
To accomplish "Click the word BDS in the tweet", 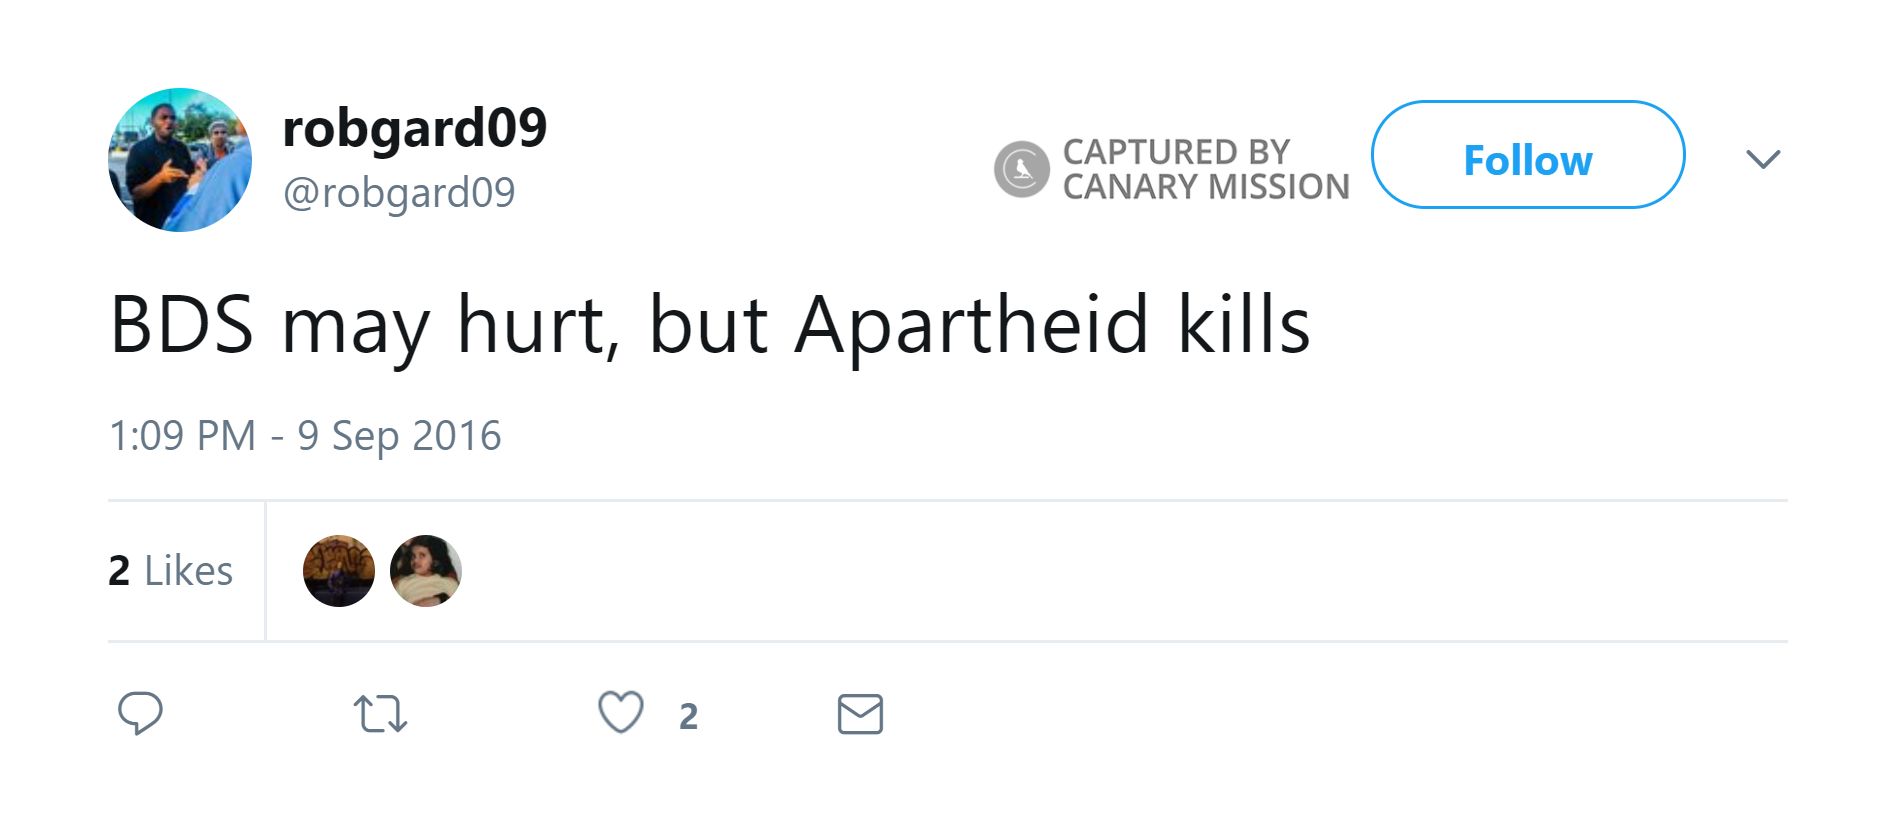I will pos(181,325).
